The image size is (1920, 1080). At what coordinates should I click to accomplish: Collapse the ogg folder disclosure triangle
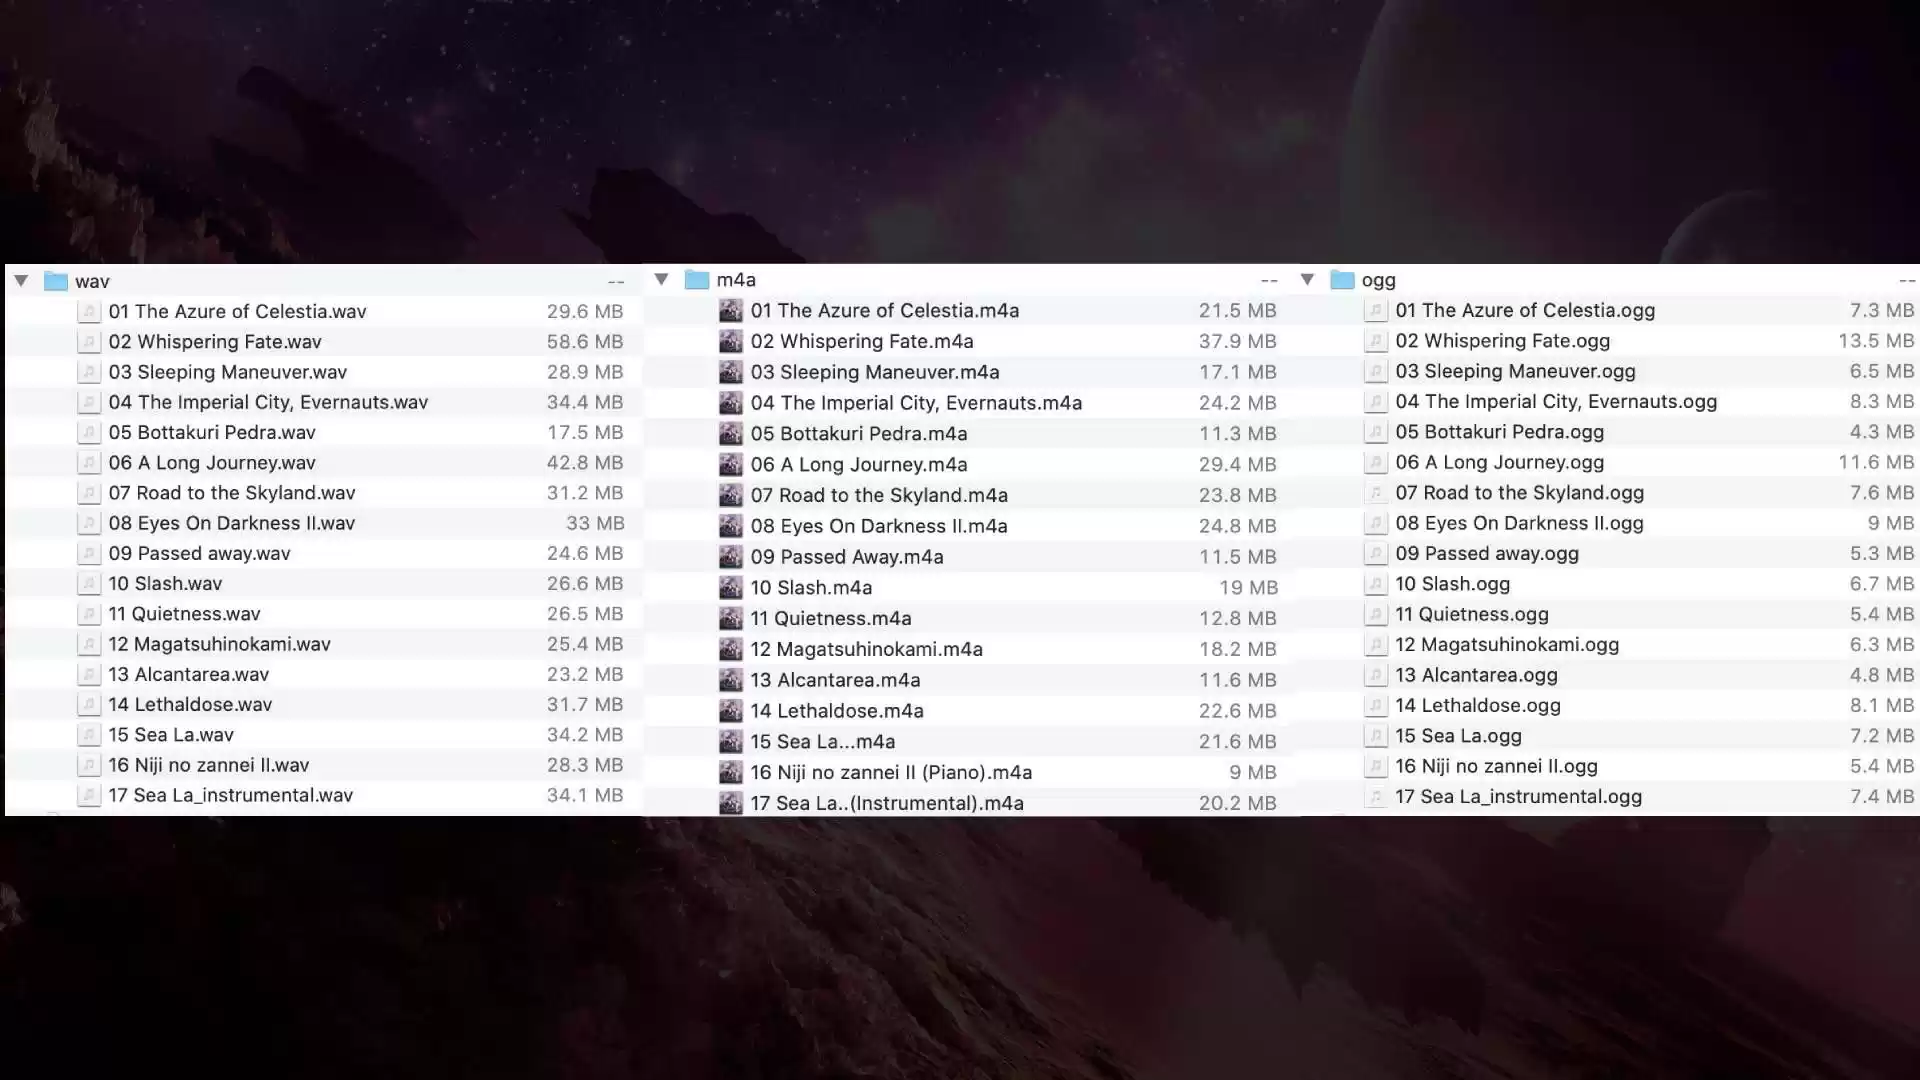pyautogui.click(x=1307, y=280)
